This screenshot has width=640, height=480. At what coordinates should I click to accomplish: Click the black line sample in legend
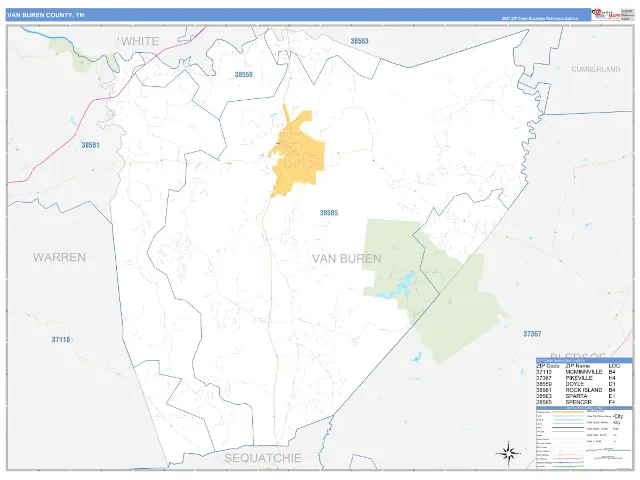pyautogui.click(x=568, y=427)
